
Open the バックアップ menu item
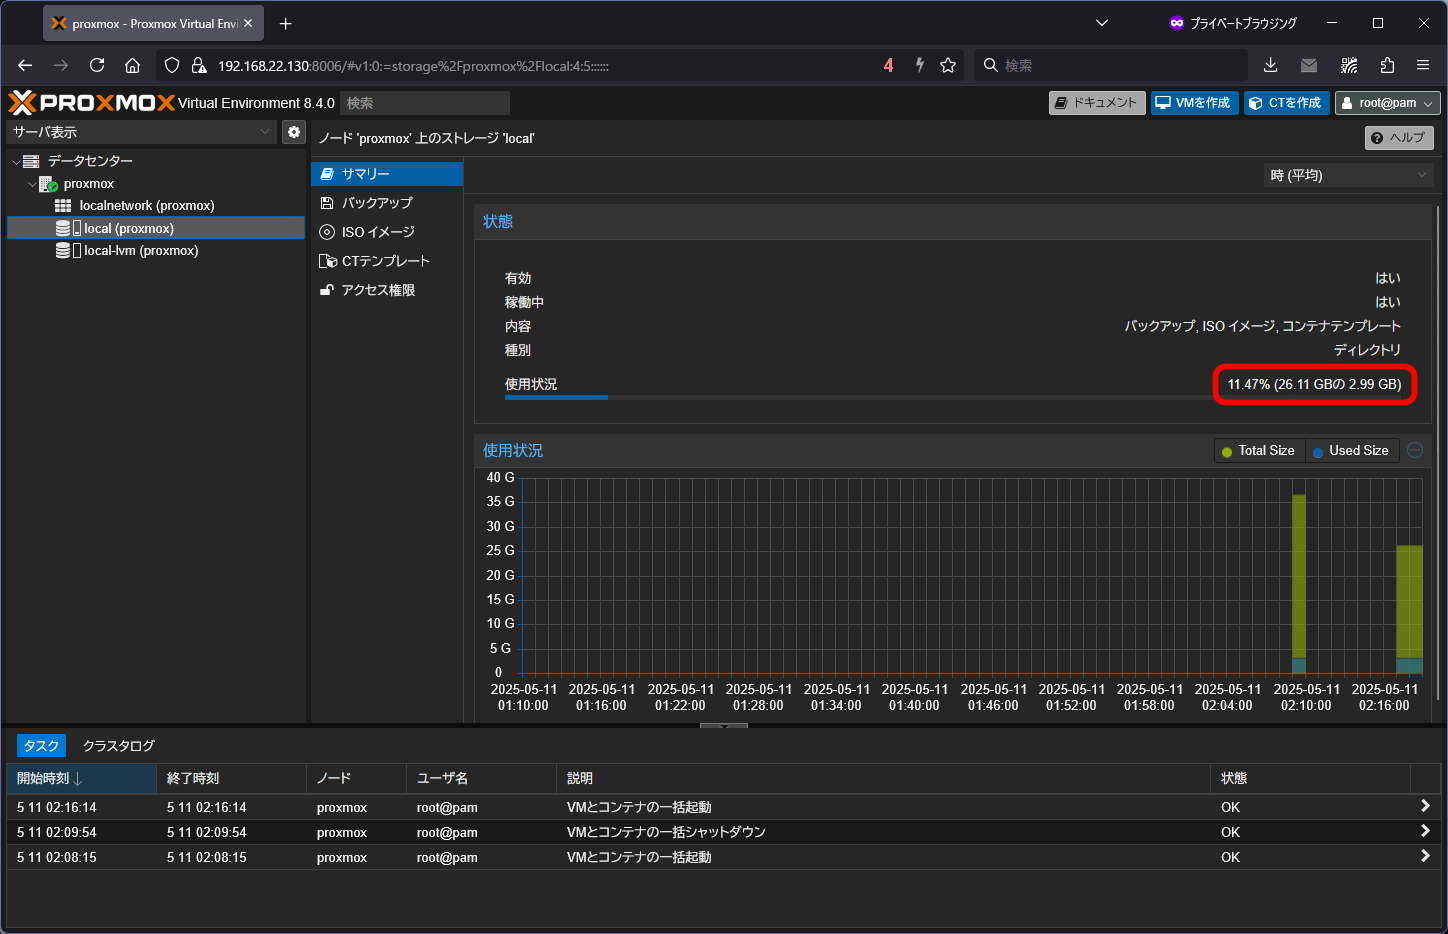(387, 203)
